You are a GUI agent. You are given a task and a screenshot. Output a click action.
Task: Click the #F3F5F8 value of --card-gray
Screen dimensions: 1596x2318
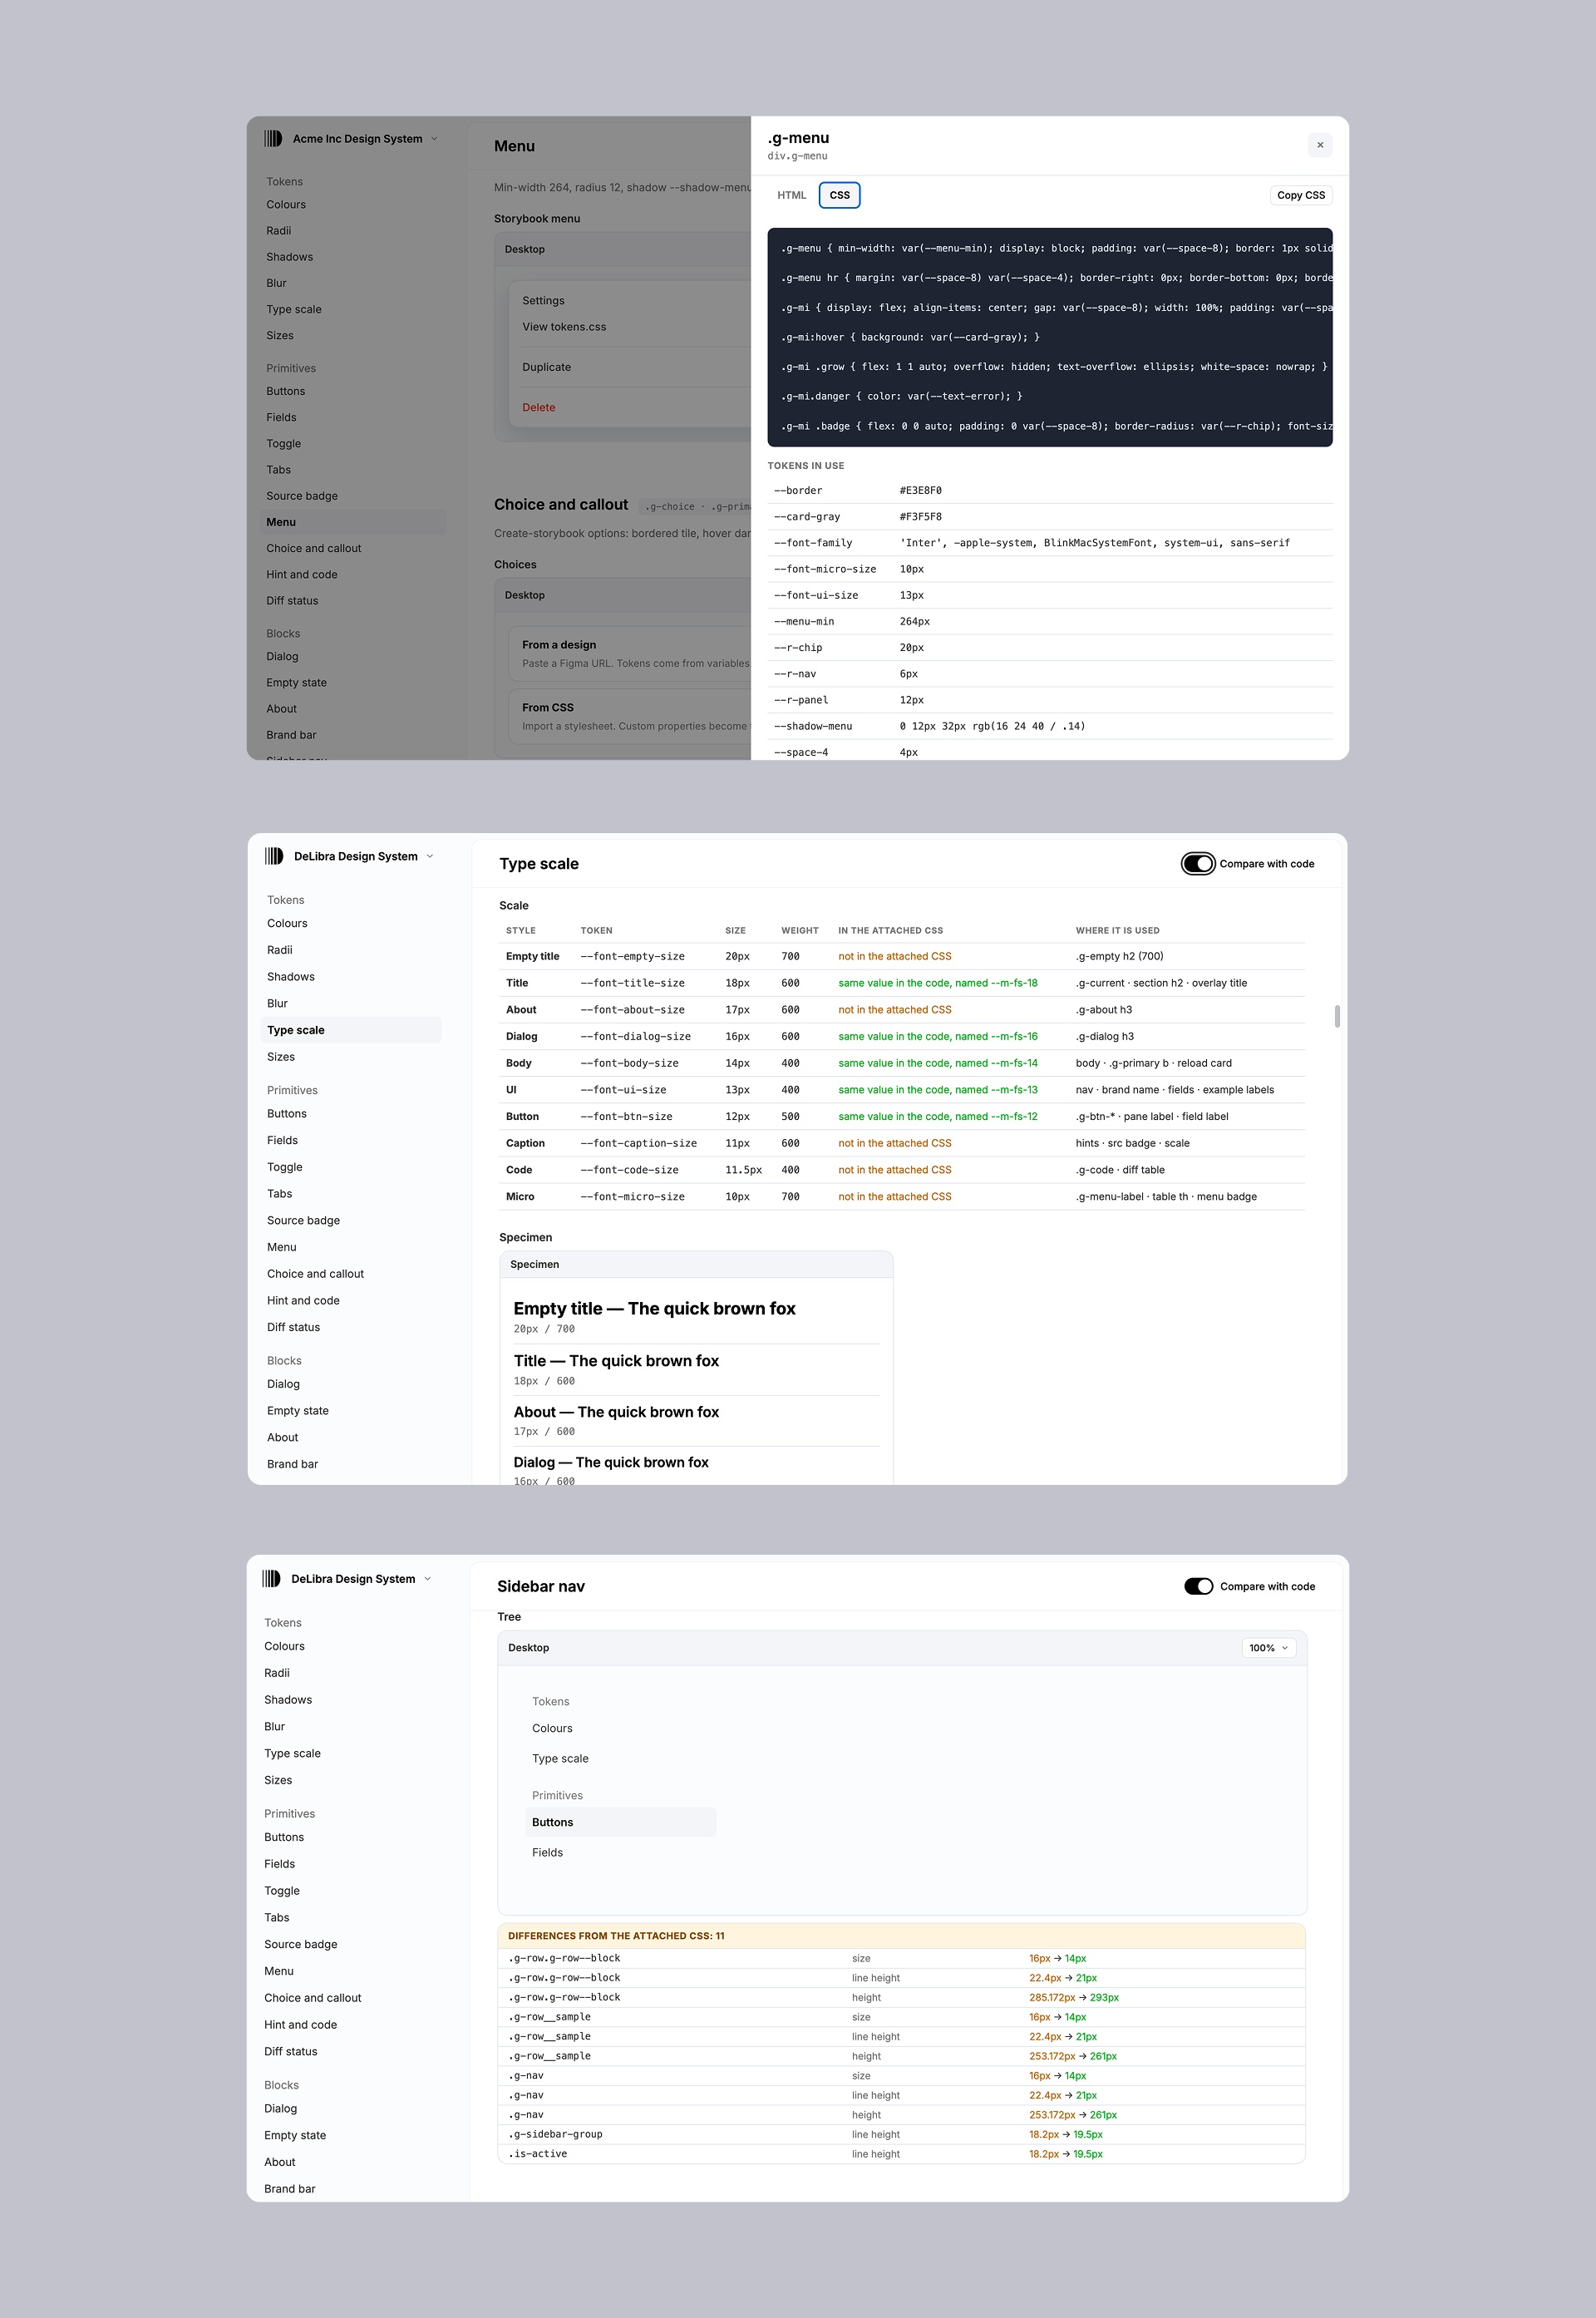tap(920, 517)
